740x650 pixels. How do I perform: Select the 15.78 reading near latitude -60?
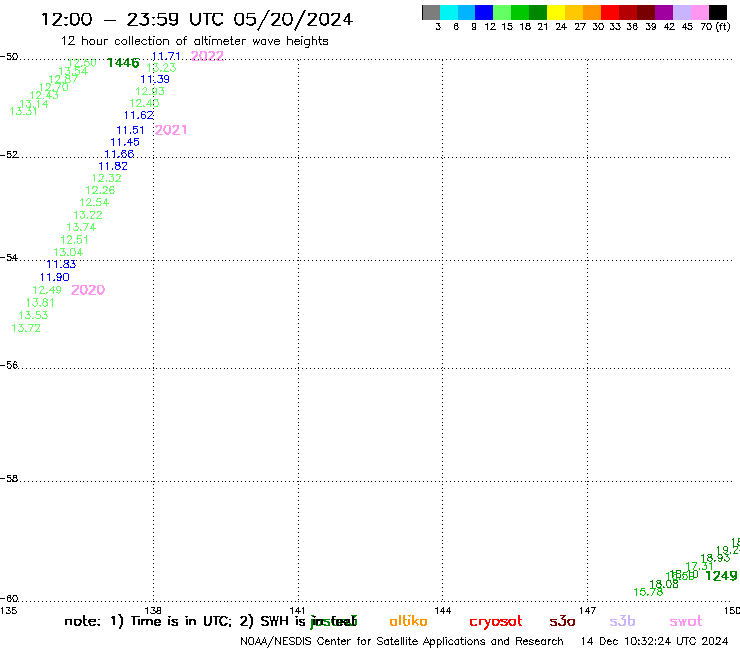tap(648, 592)
